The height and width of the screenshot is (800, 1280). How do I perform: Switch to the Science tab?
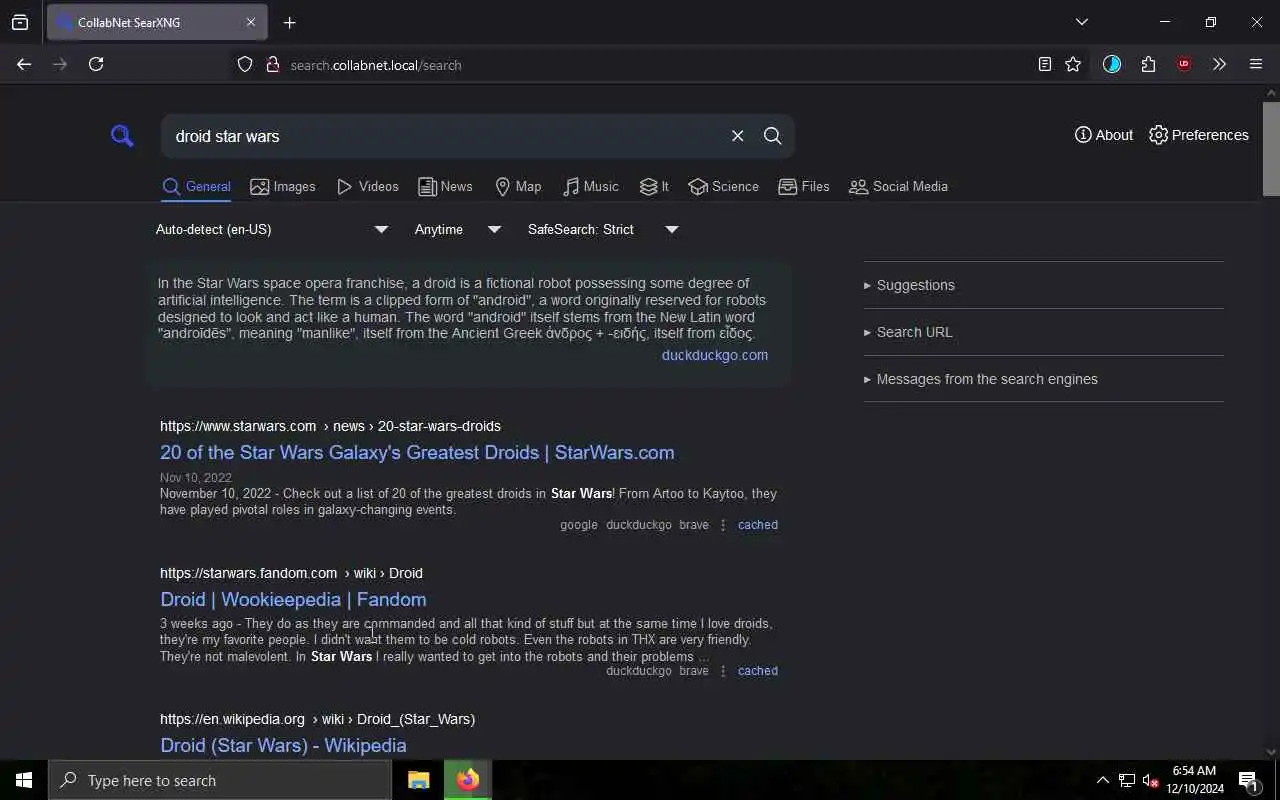[x=723, y=187]
